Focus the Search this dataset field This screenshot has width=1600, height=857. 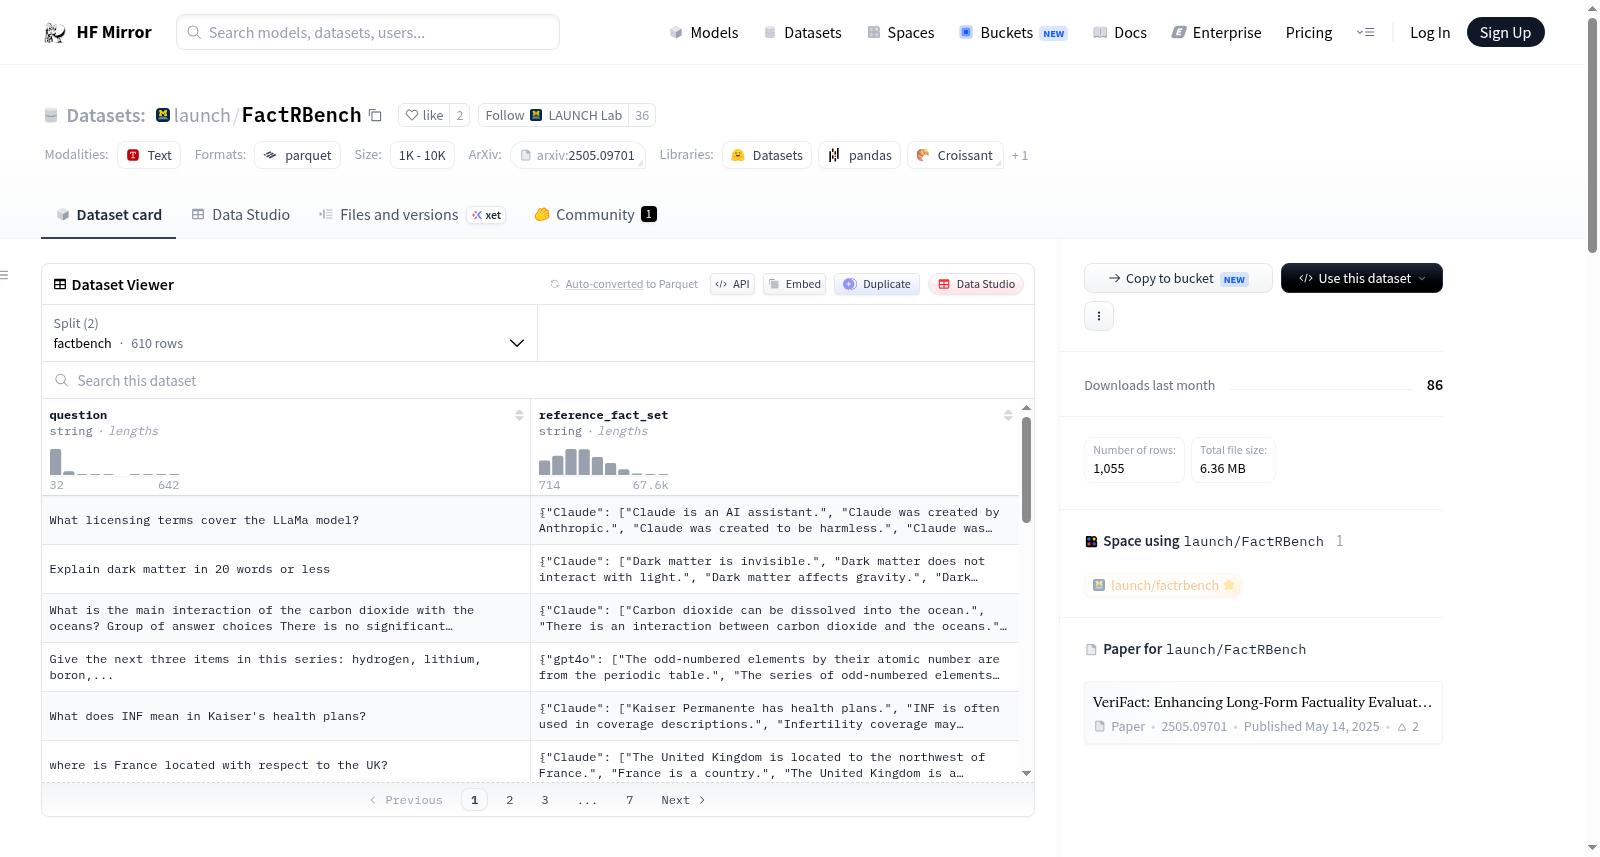tap(538, 380)
